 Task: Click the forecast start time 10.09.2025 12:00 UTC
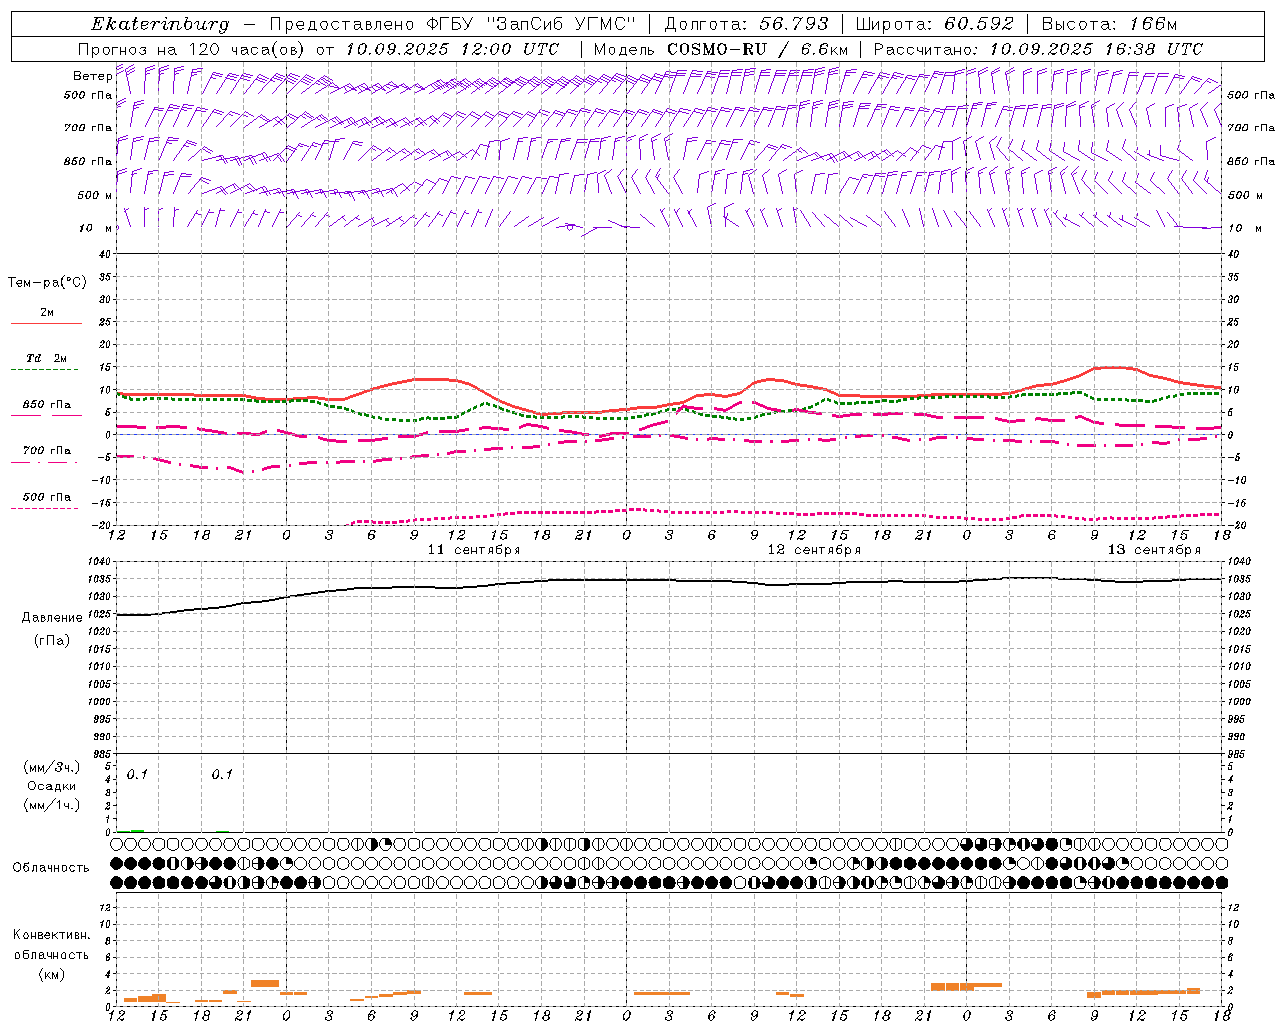tap(452, 49)
